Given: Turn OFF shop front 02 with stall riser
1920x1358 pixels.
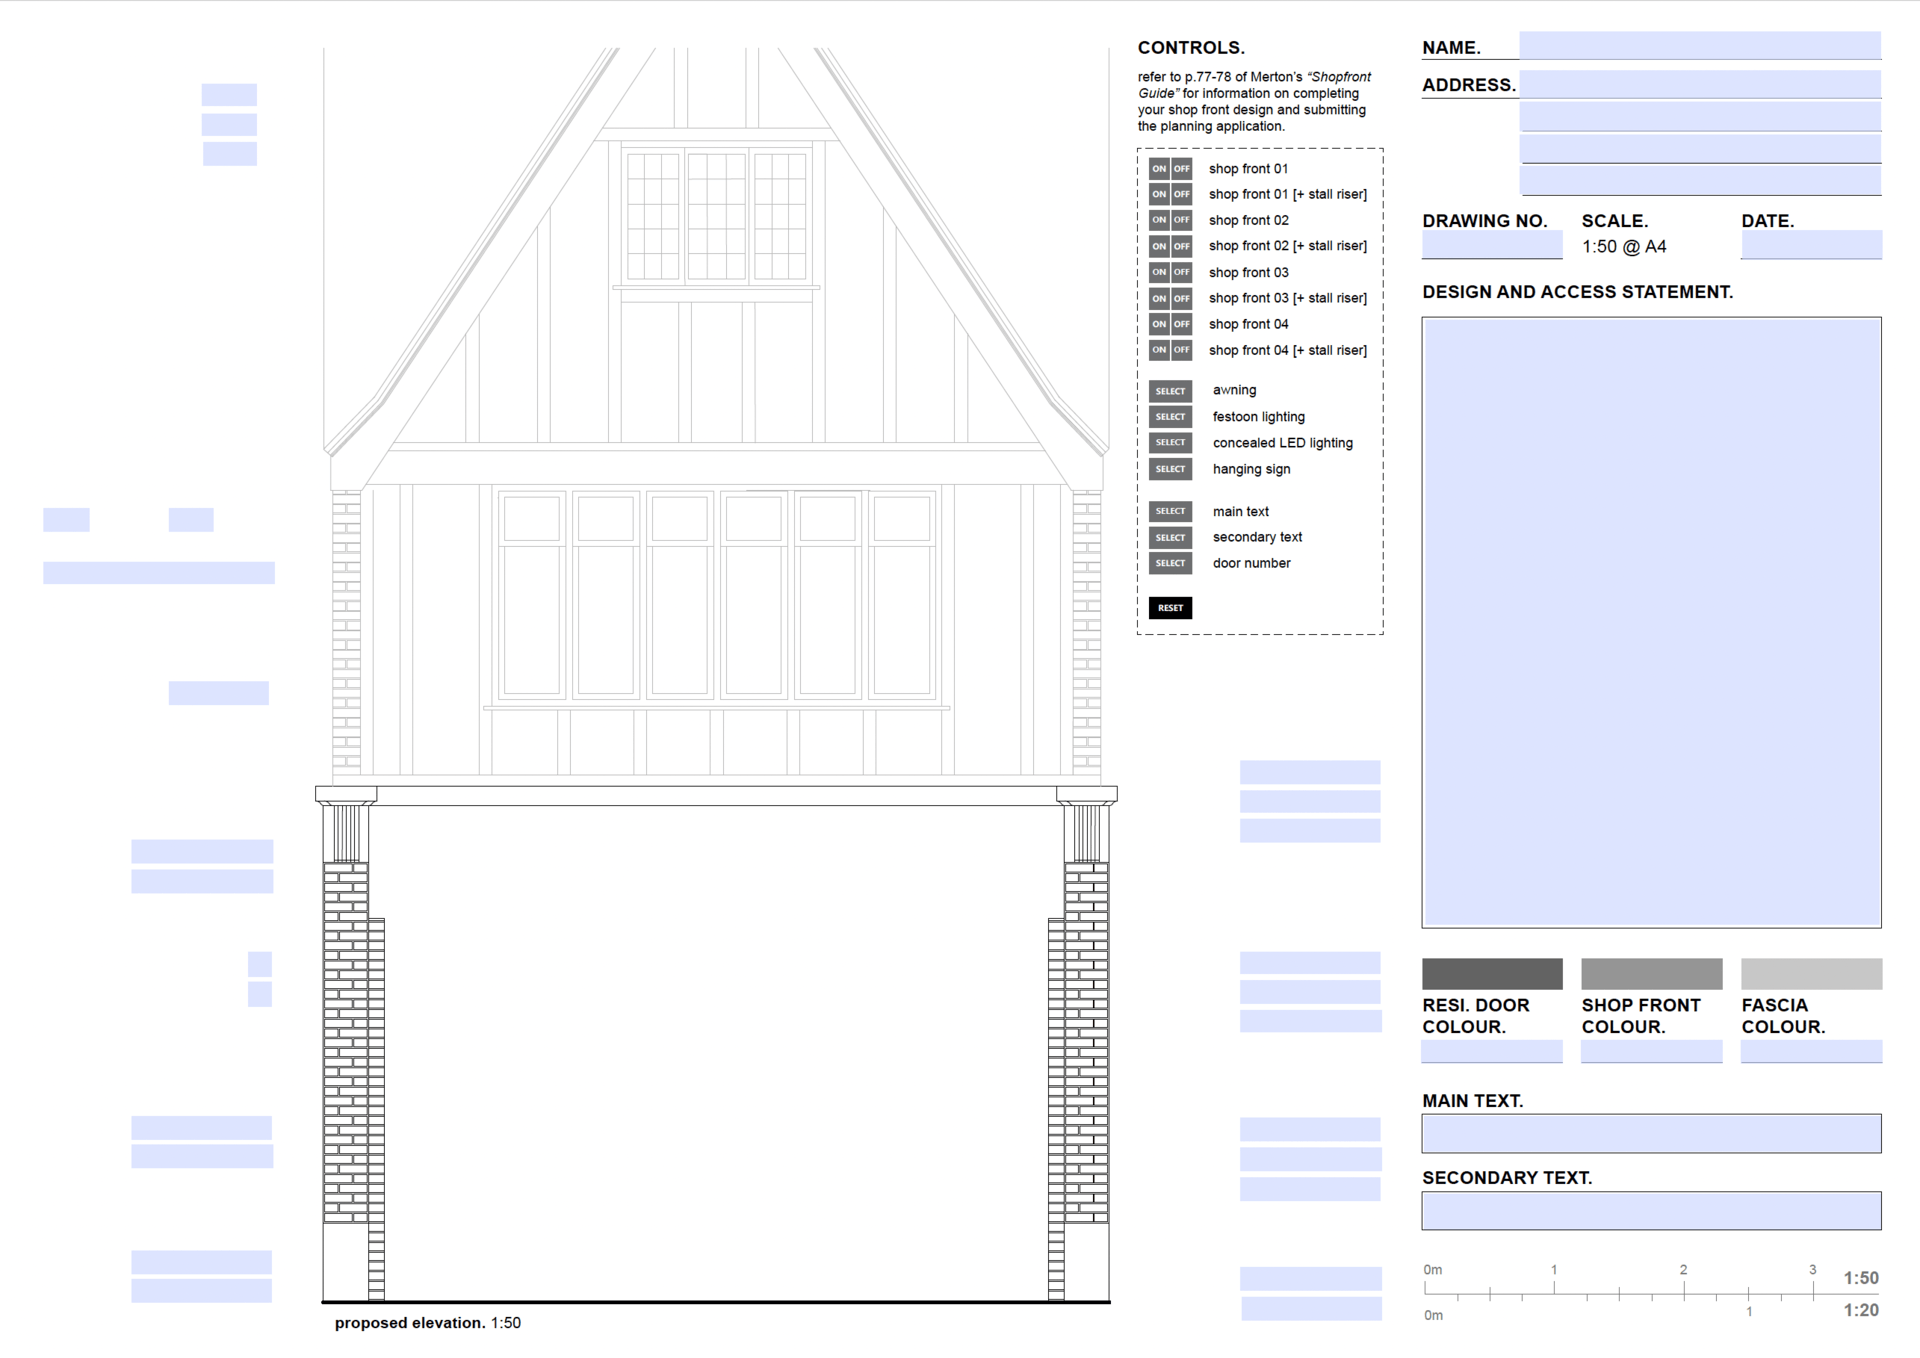Looking at the screenshot, I should 1182,246.
